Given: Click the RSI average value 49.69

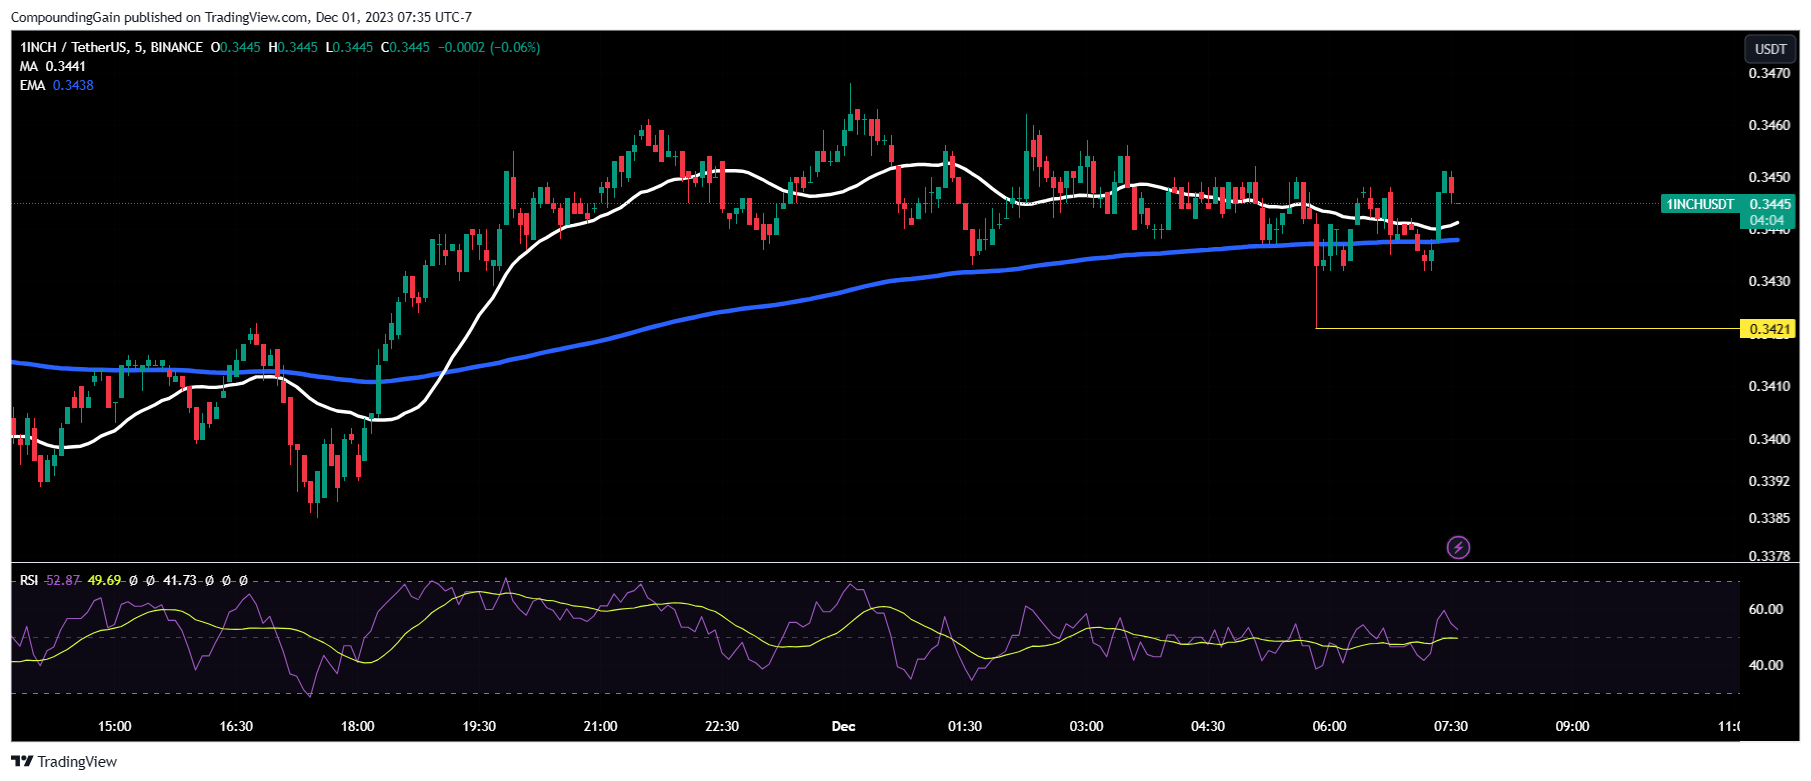Looking at the screenshot, I should click(x=104, y=580).
